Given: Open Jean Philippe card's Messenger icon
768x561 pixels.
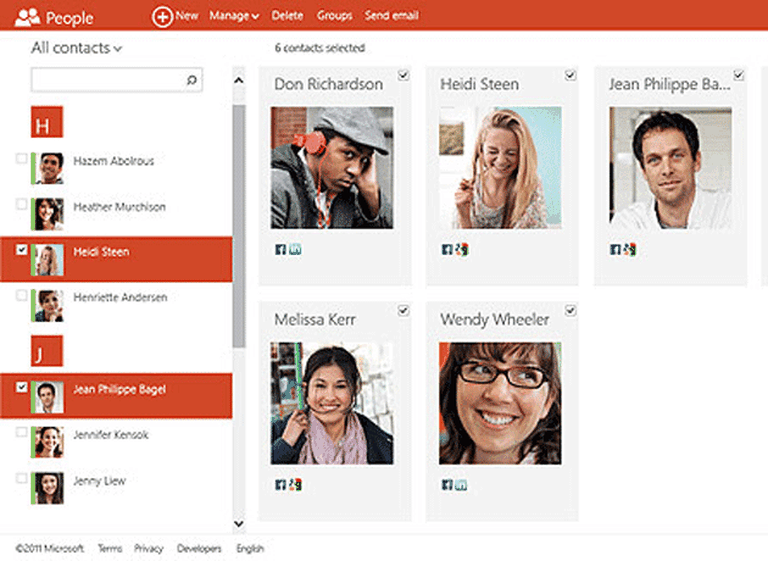Looking at the screenshot, I should (x=629, y=249).
